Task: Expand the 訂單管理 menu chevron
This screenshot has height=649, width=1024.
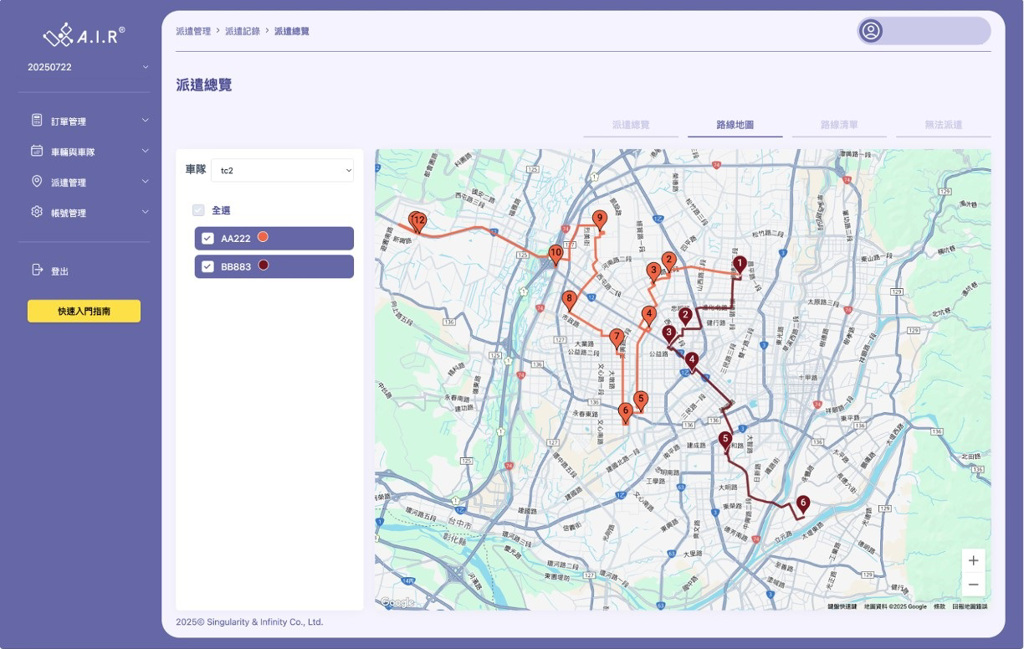Action: (x=145, y=120)
